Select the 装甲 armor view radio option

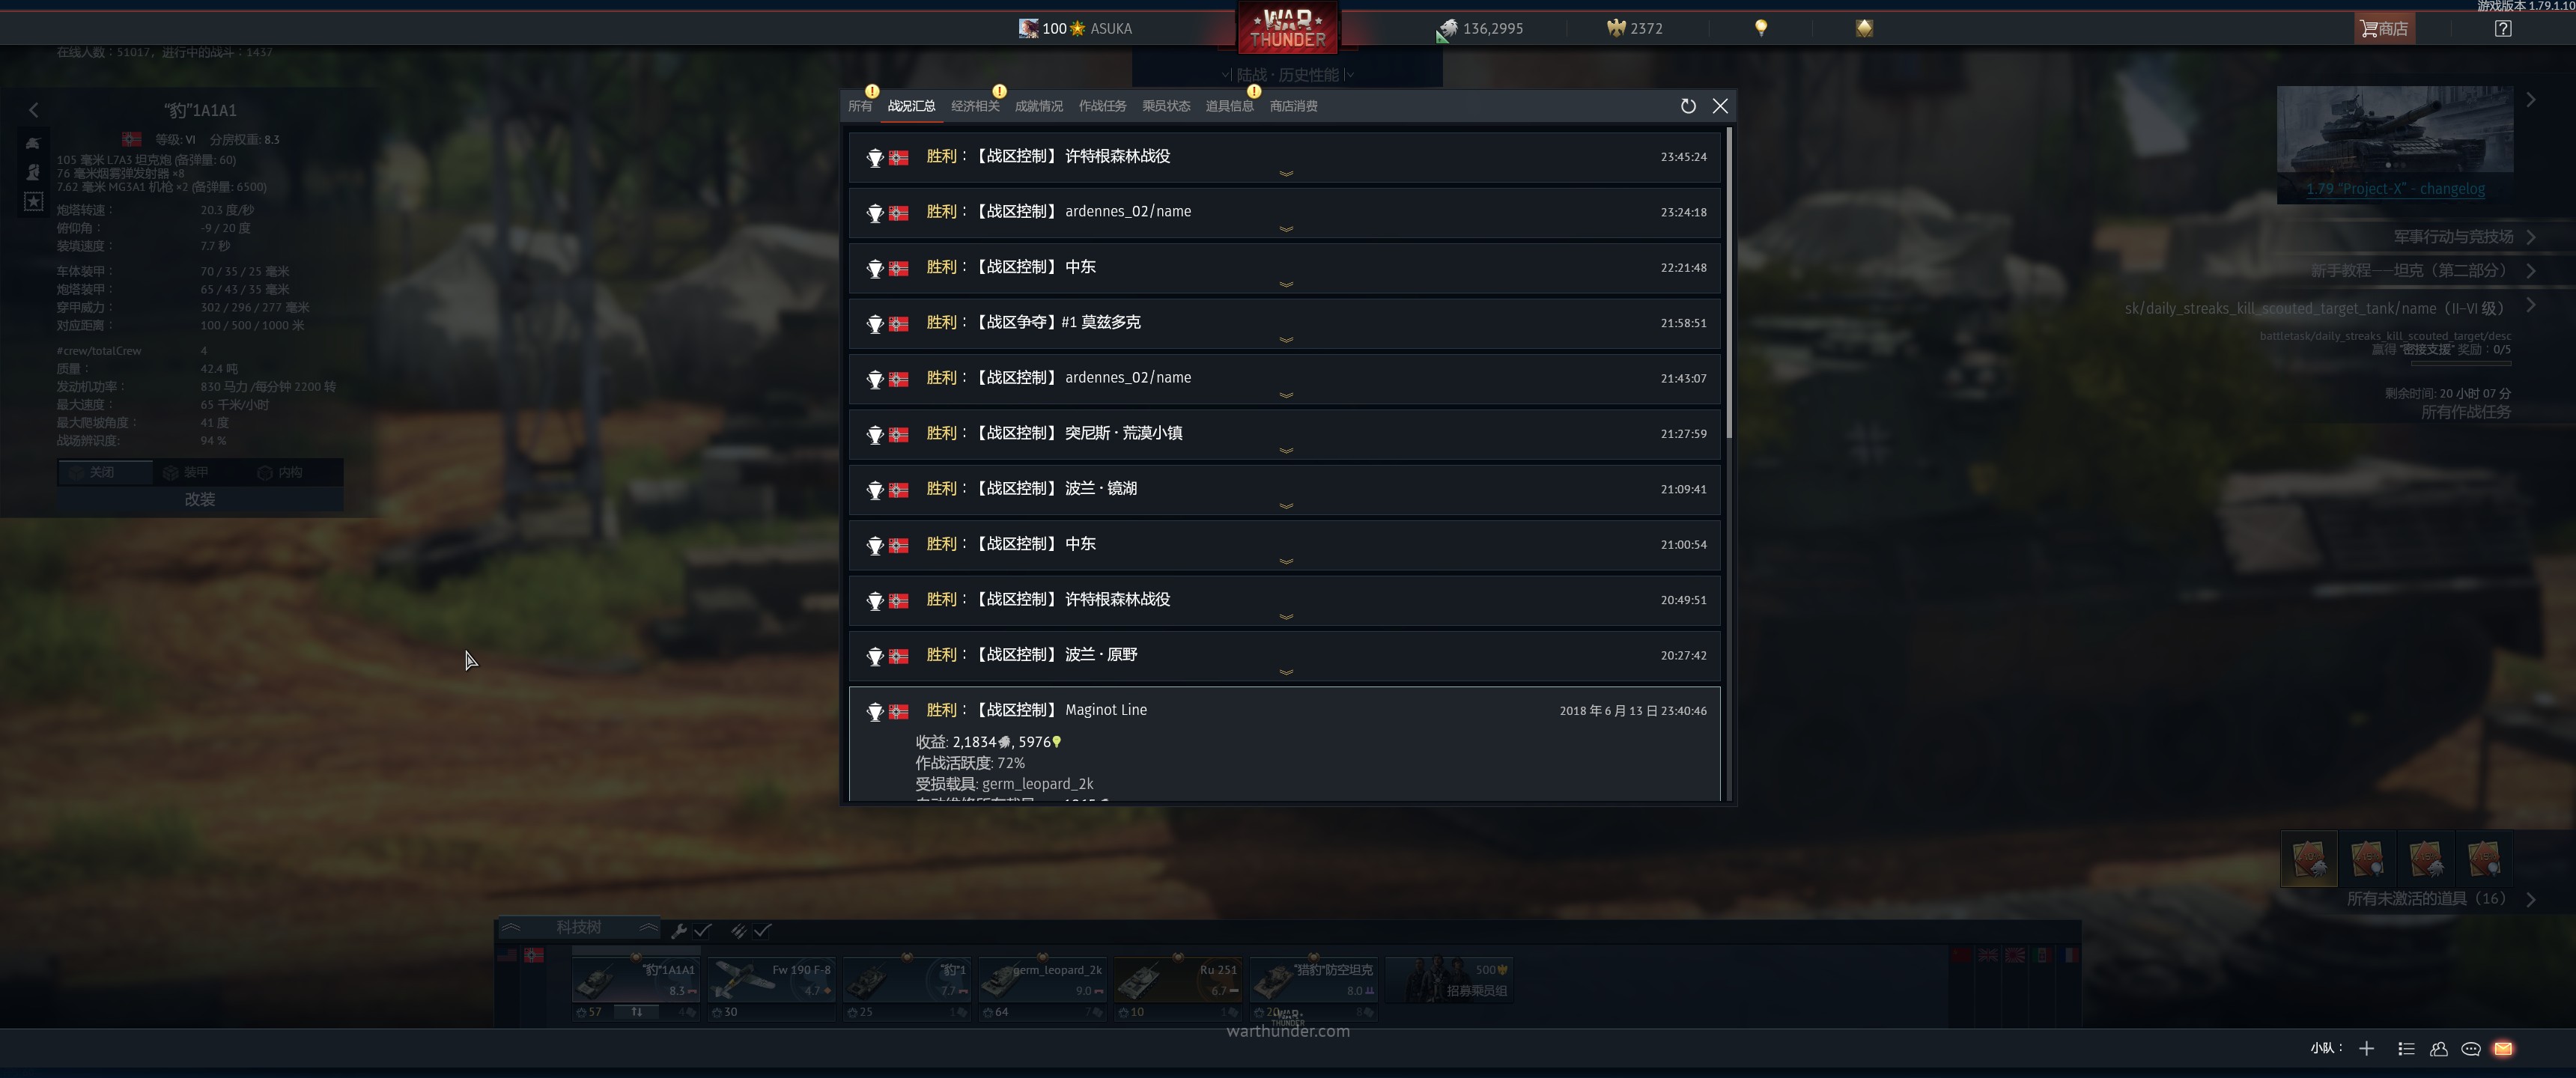[x=187, y=472]
